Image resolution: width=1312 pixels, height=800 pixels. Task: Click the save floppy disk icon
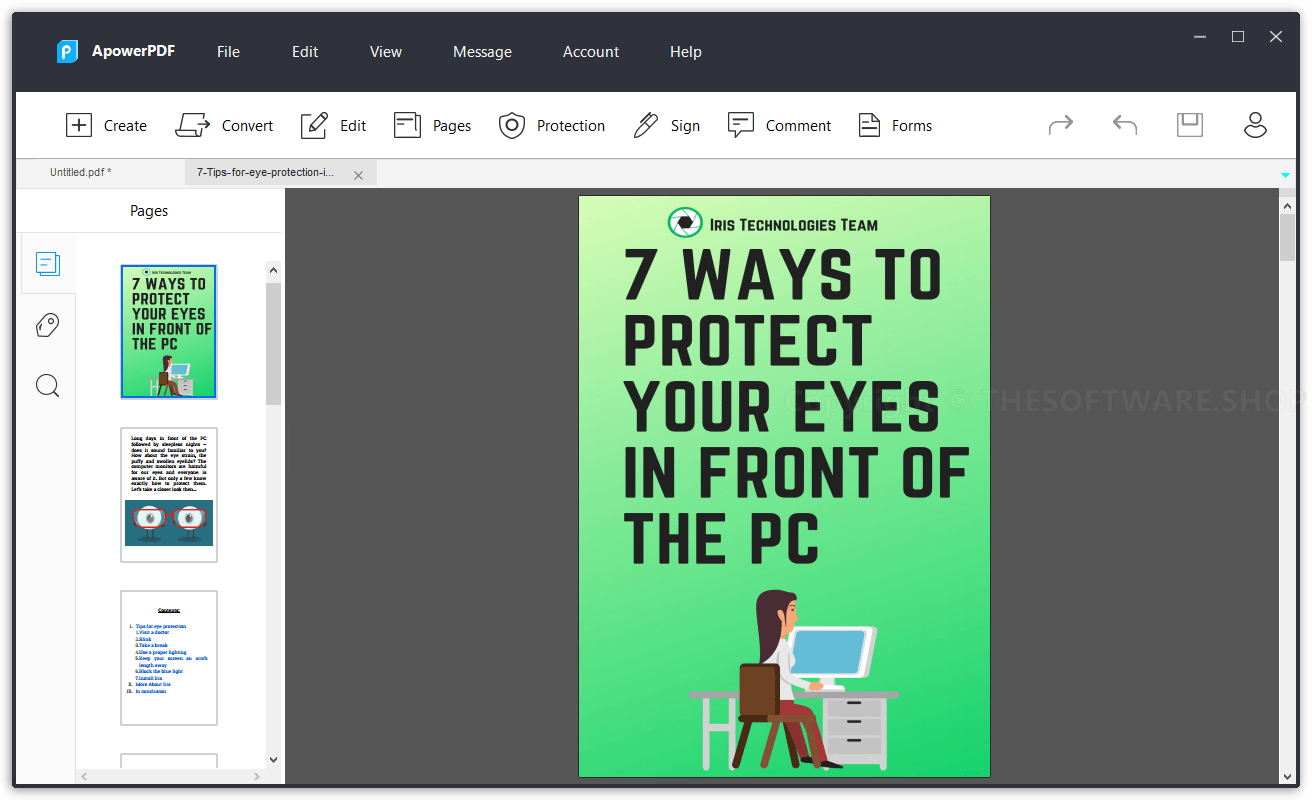(1190, 125)
